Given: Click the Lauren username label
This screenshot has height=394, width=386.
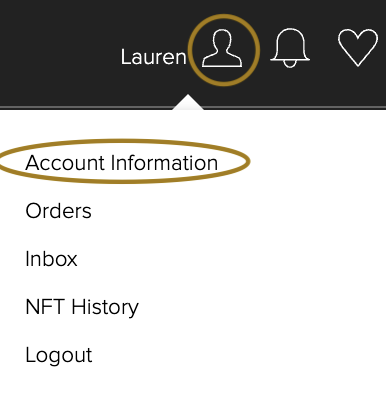Looking at the screenshot, I should tap(153, 57).
